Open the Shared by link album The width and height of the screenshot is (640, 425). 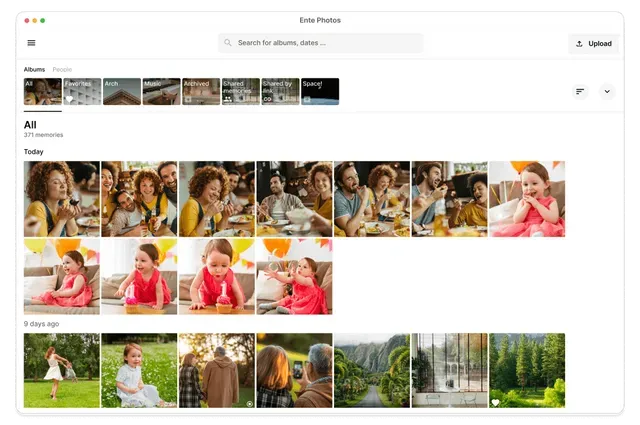(280, 92)
